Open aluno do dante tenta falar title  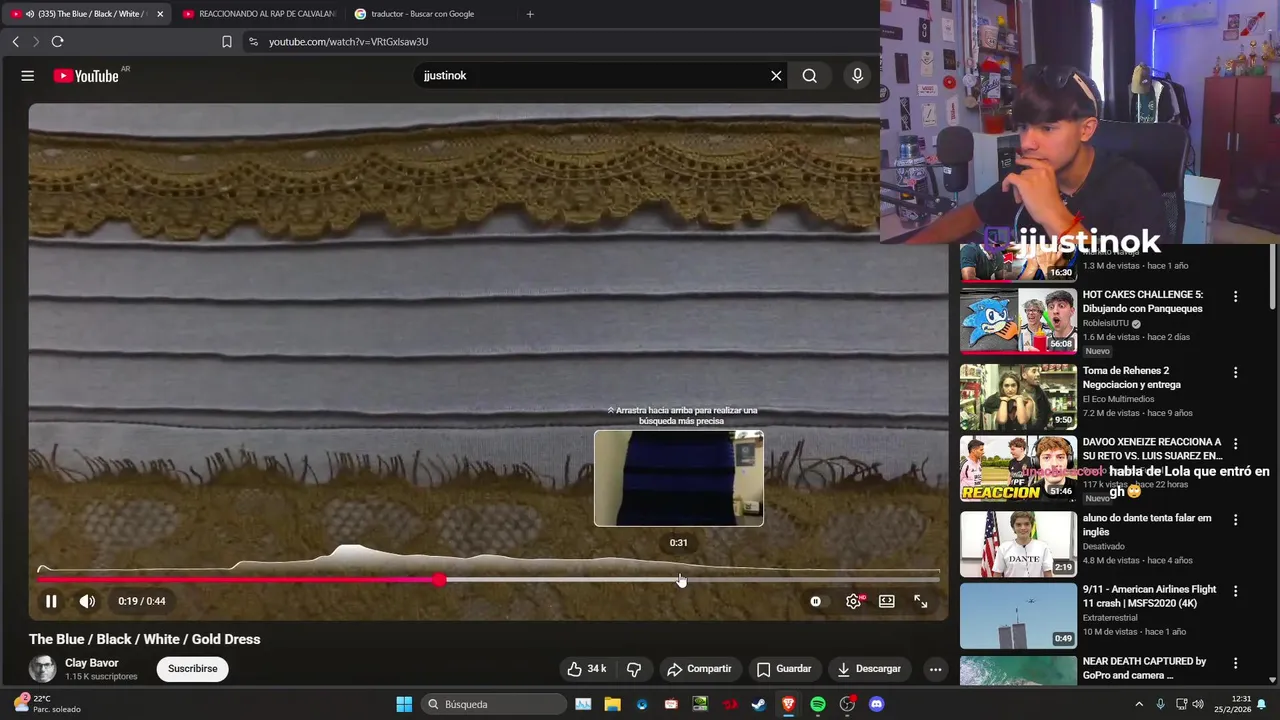tap(1147, 525)
